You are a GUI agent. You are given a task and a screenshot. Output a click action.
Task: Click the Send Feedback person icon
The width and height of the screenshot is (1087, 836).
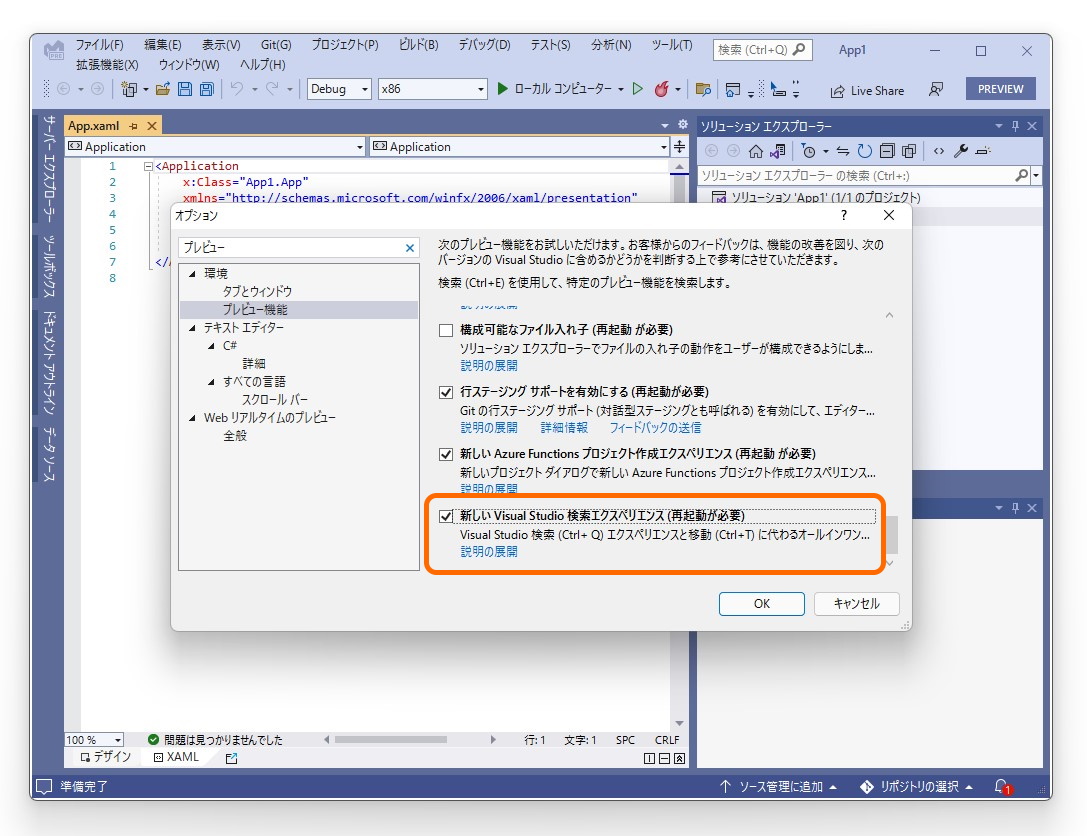(936, 89)
